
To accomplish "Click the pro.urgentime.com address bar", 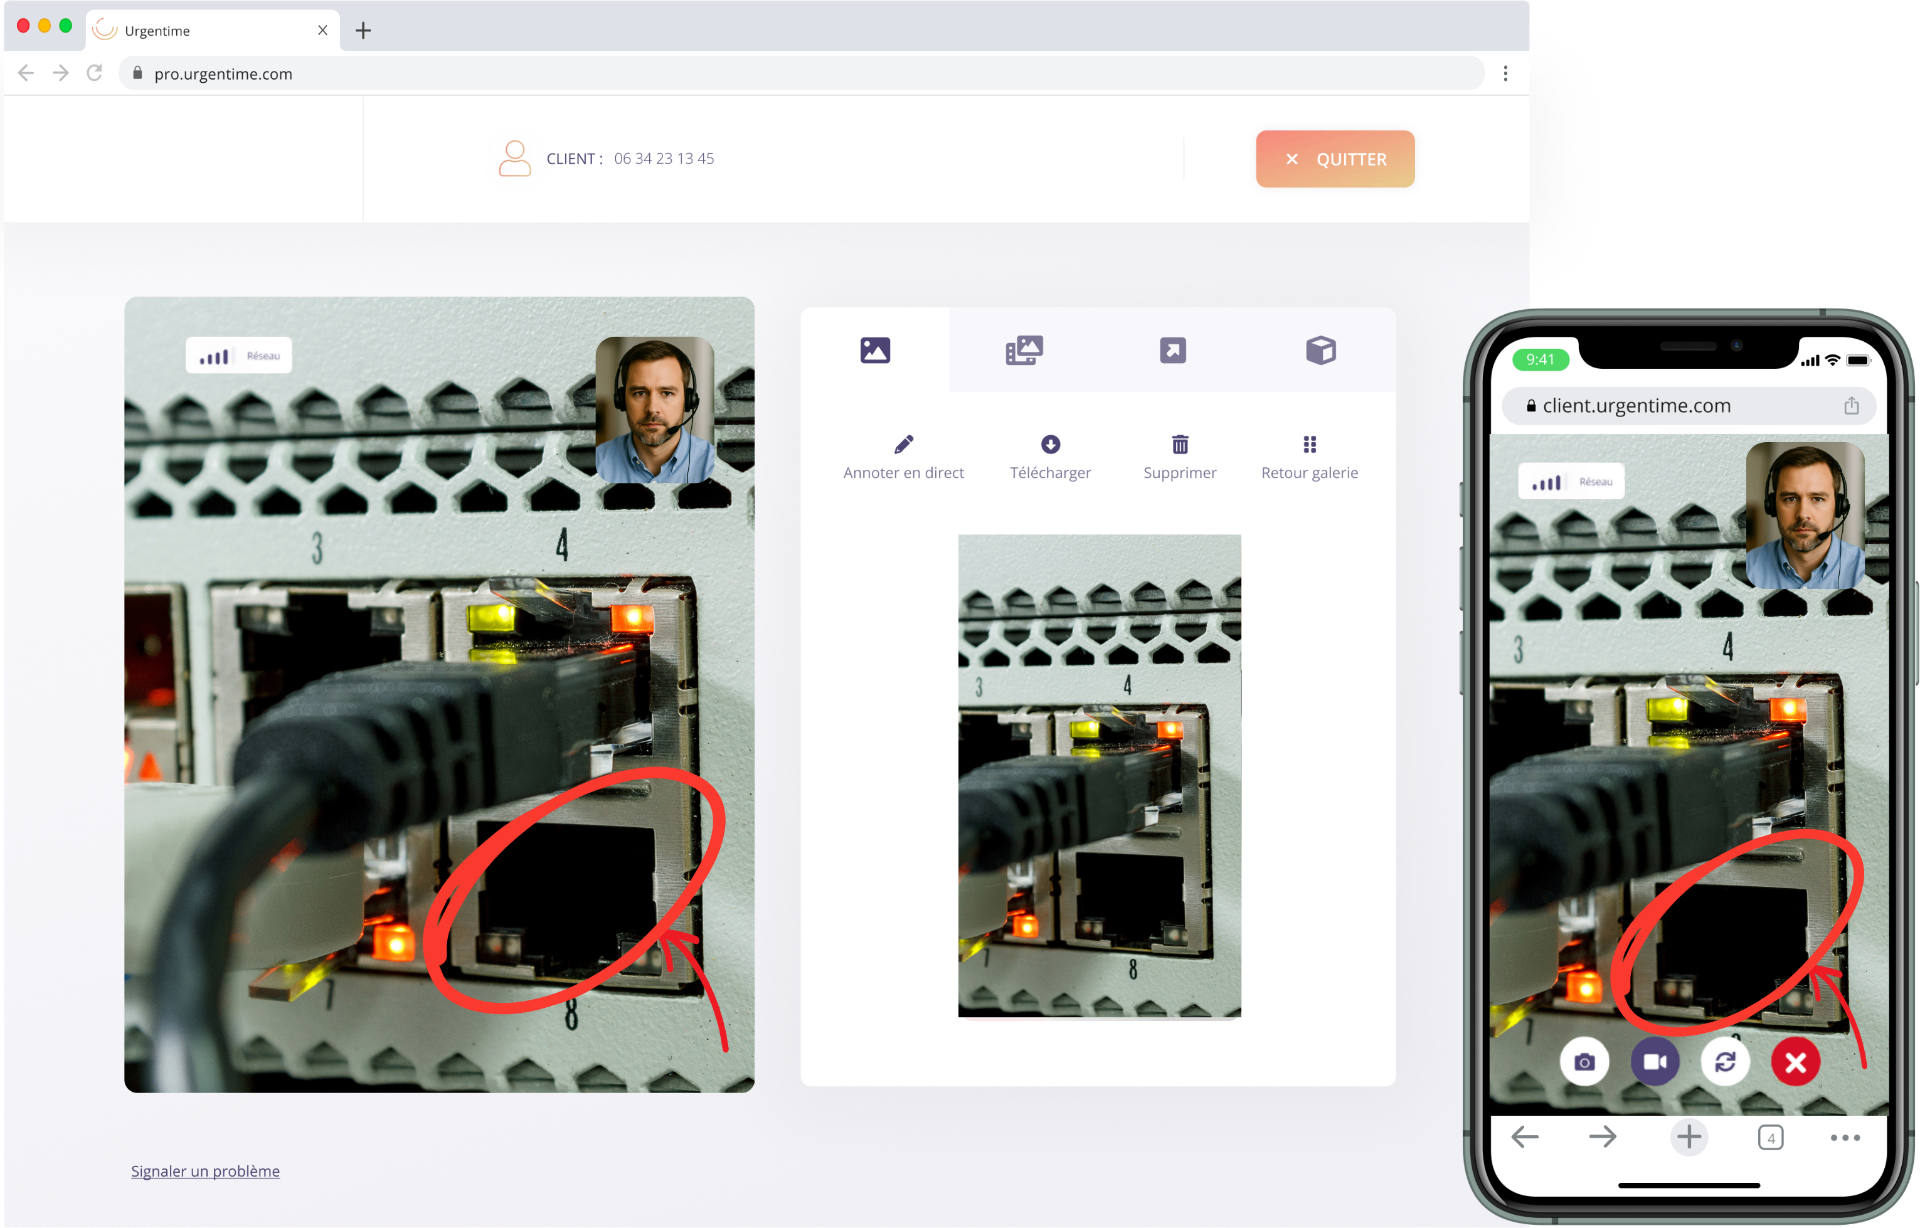I will point(800,73).
